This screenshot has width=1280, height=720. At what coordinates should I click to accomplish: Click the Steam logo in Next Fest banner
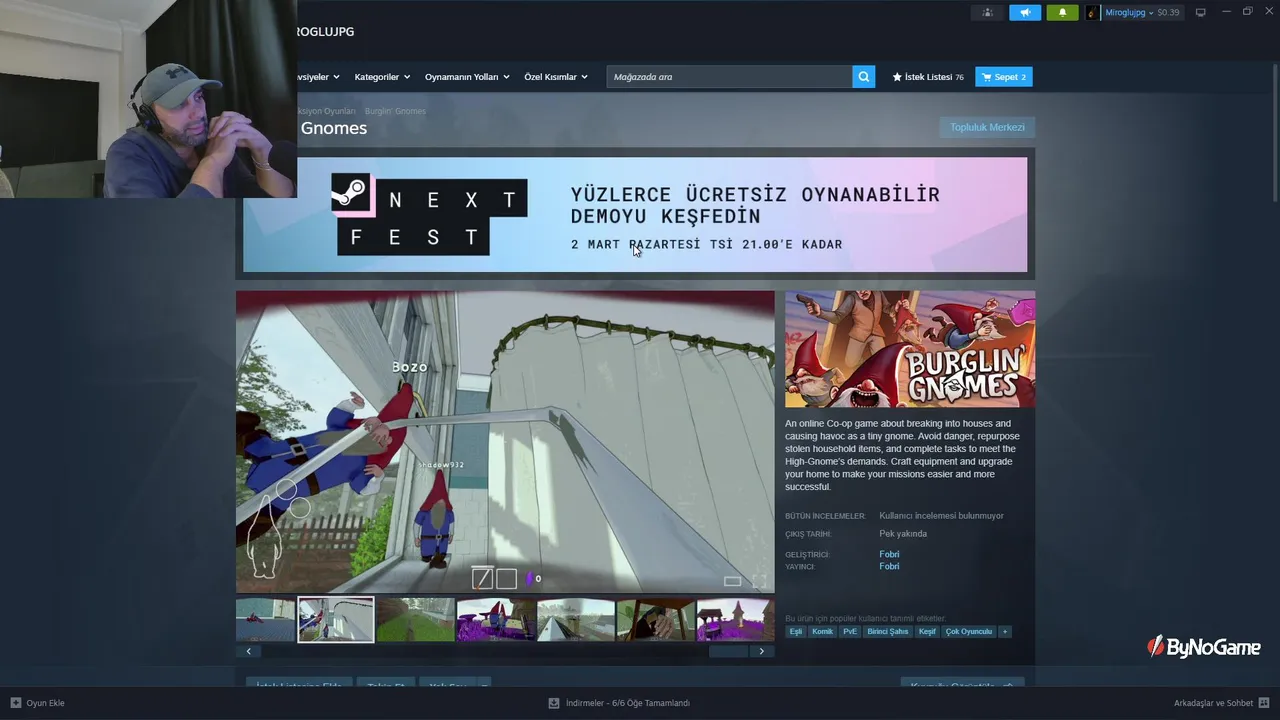tap(349, 192)
